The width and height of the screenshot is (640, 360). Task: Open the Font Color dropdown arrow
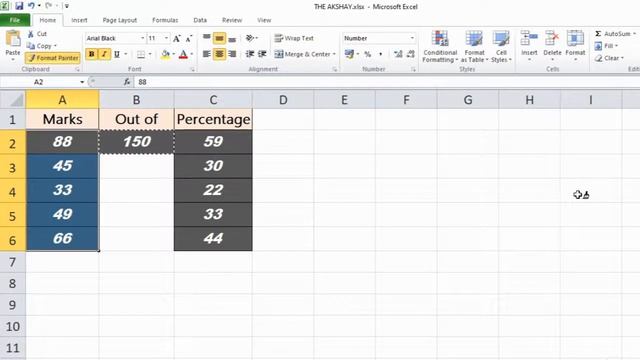[192, 54]
